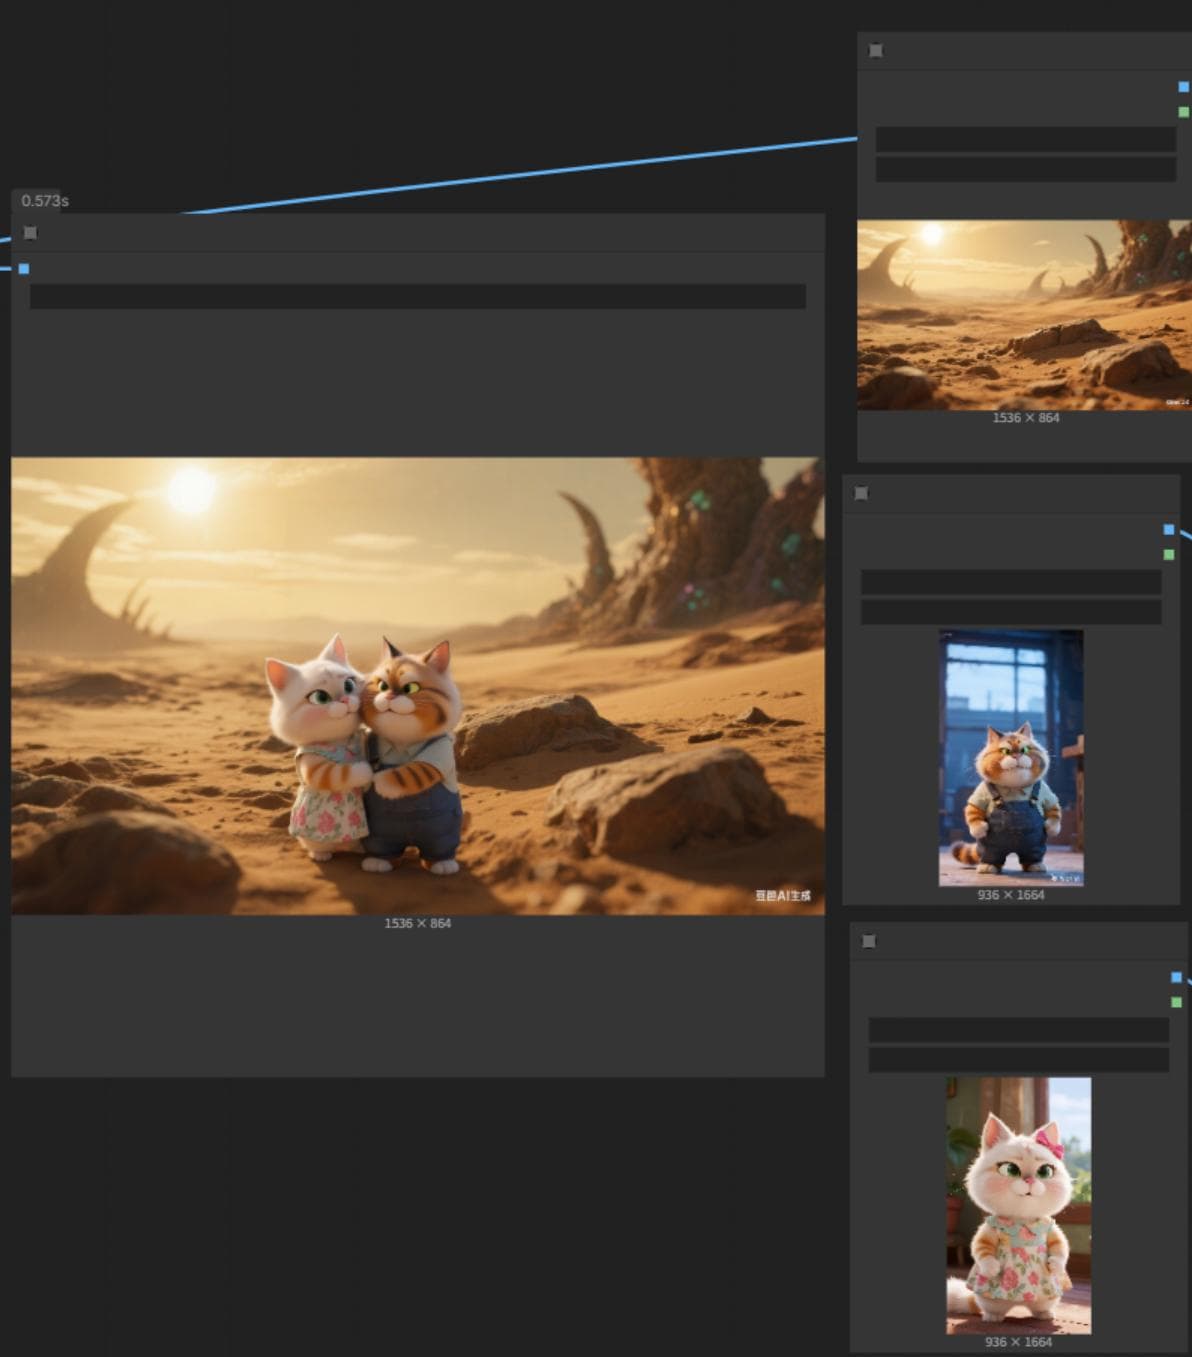Viewport: 1192px width, 1357px height.
Task: Click the green output port of the desert image node
Action: click(1184, 112)
